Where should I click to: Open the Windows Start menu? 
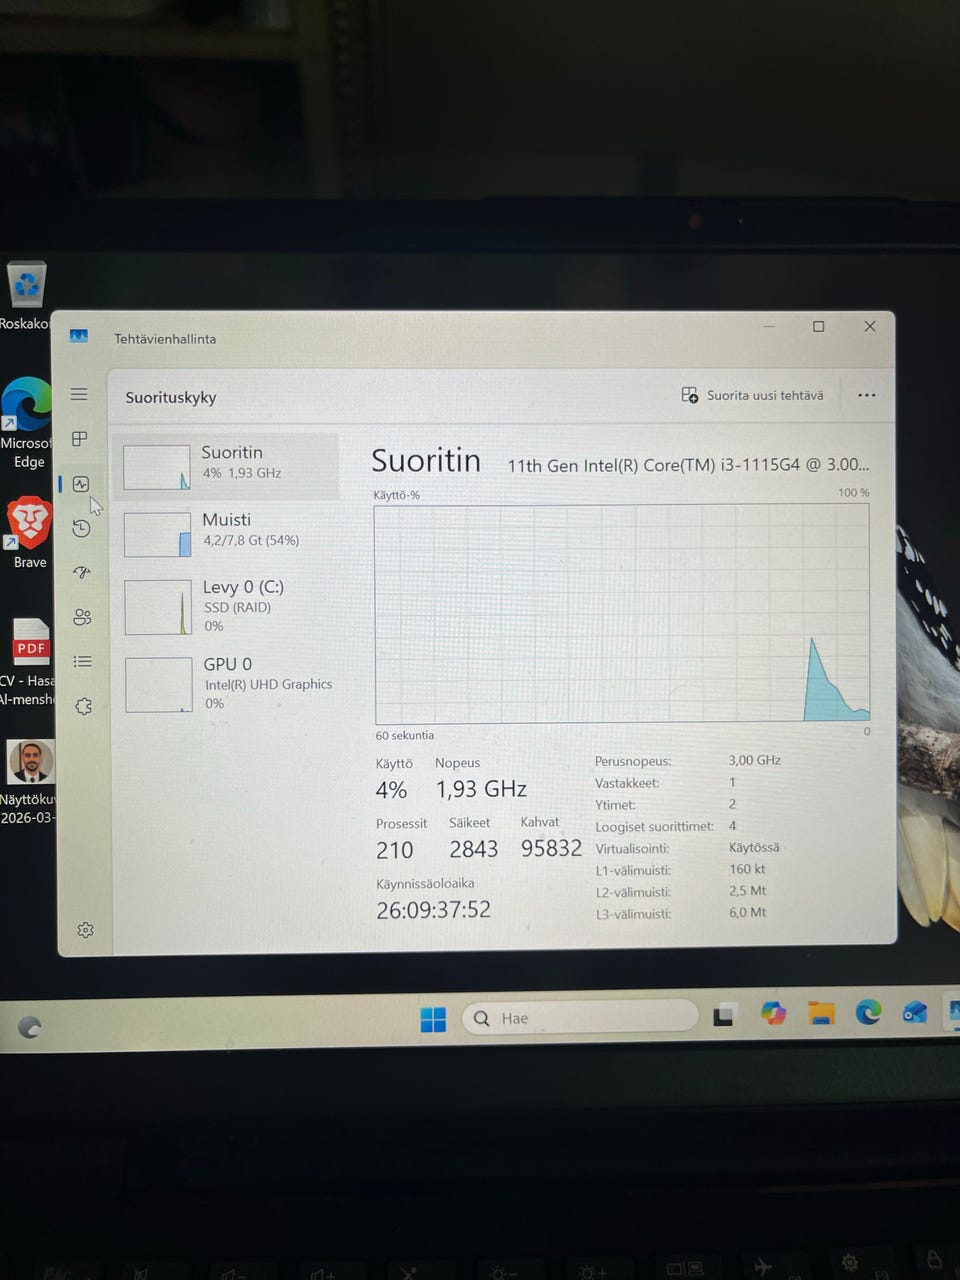433,1019
